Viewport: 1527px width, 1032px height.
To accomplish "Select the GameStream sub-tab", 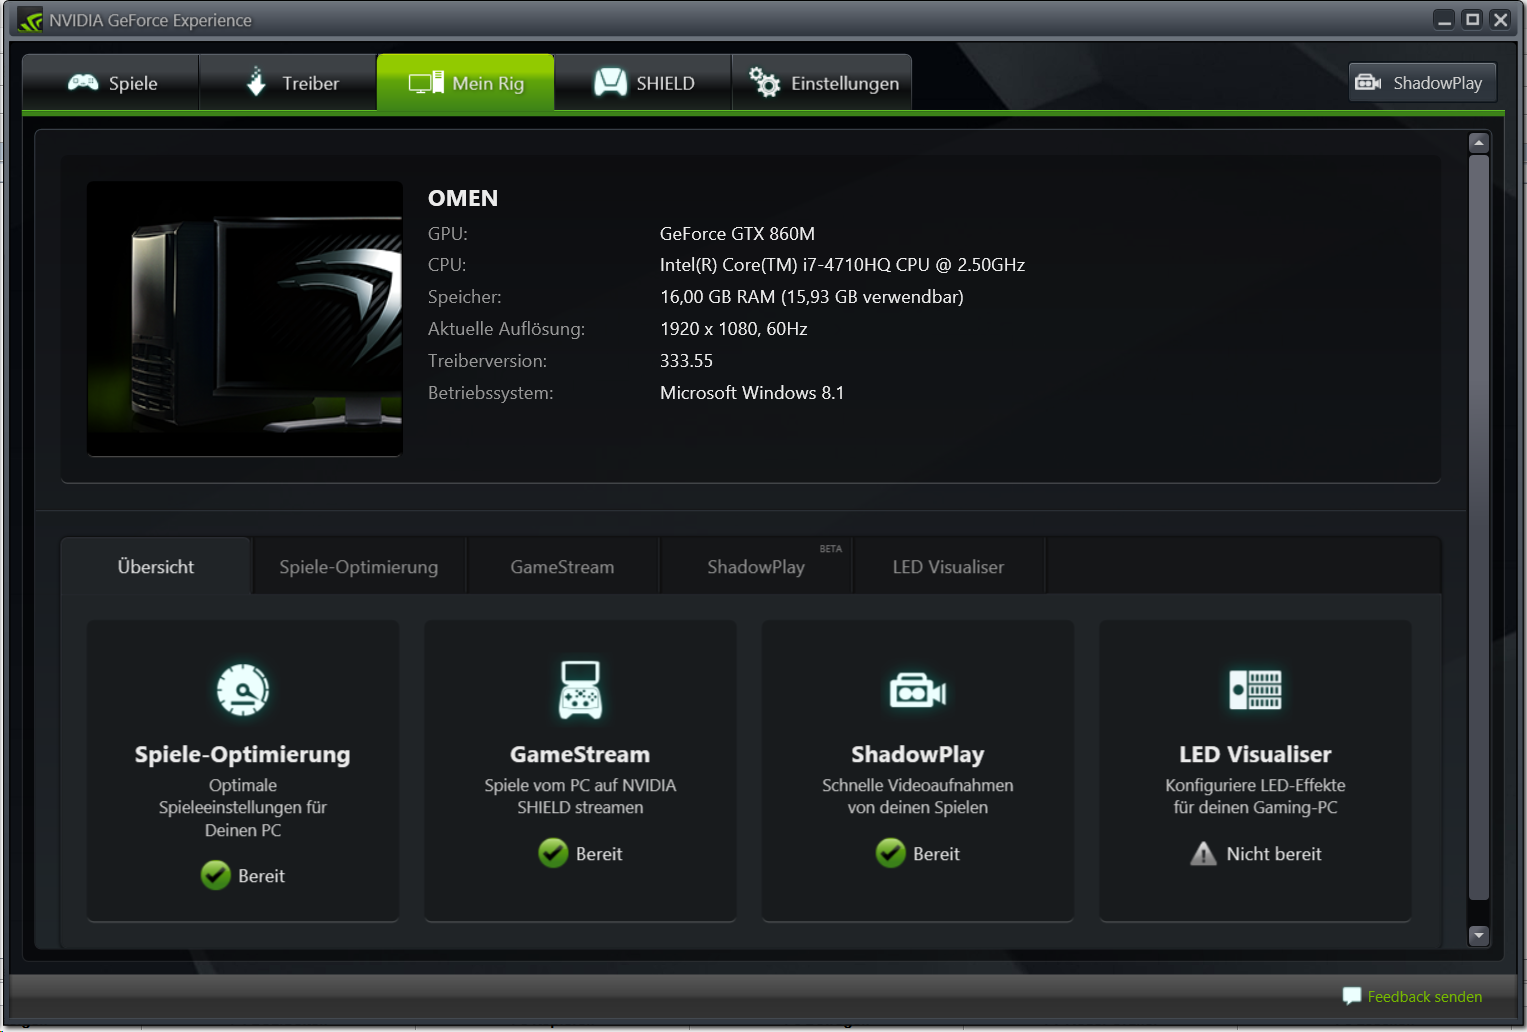I will [562, 567].
